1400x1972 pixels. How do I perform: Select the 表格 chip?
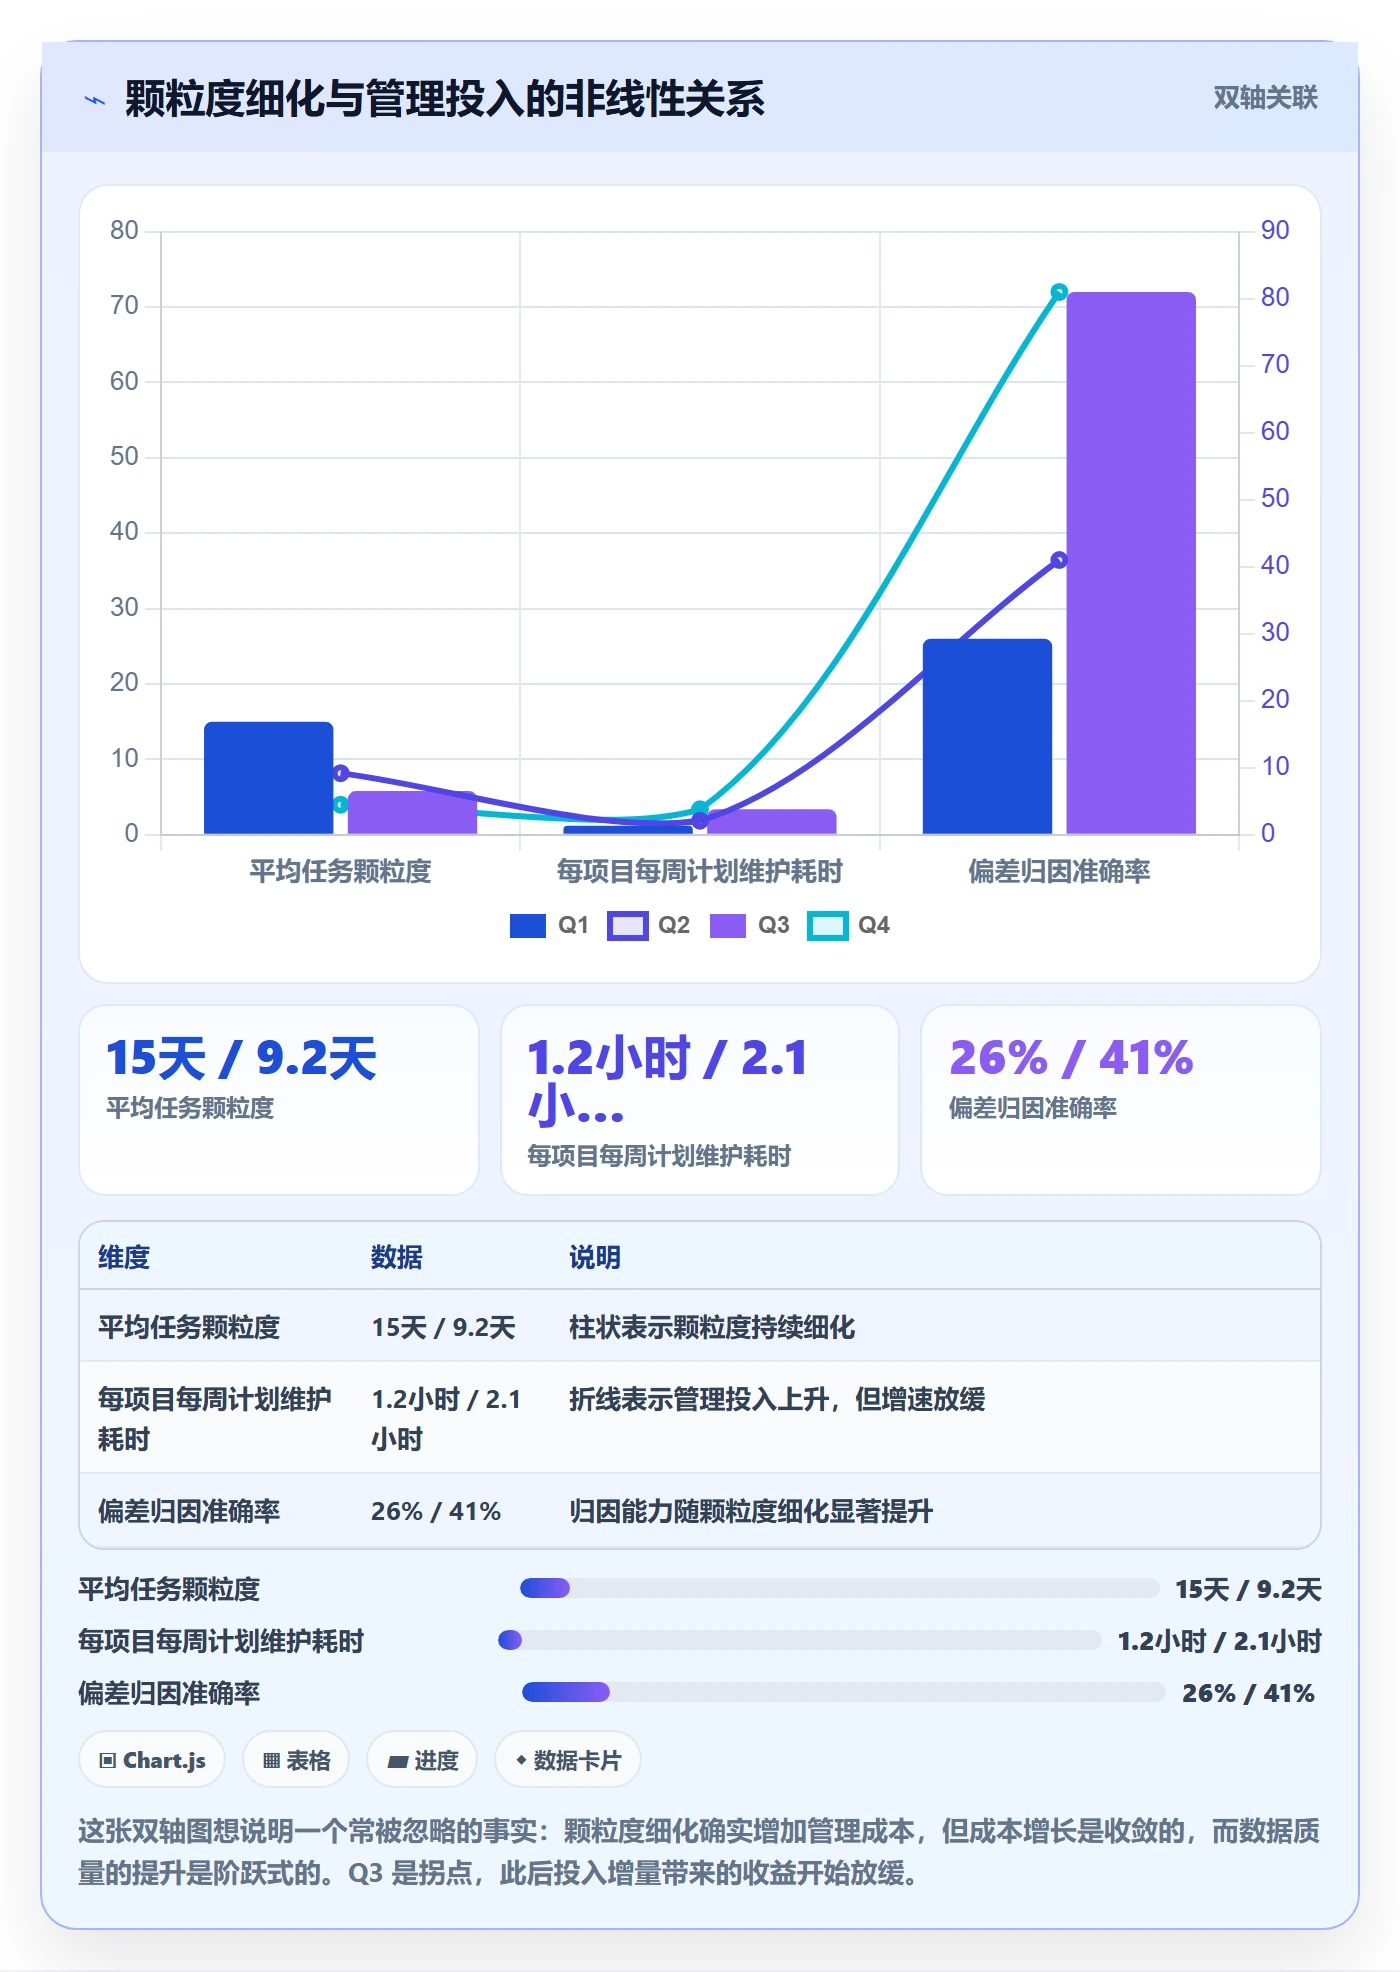tap(296, 1760)
